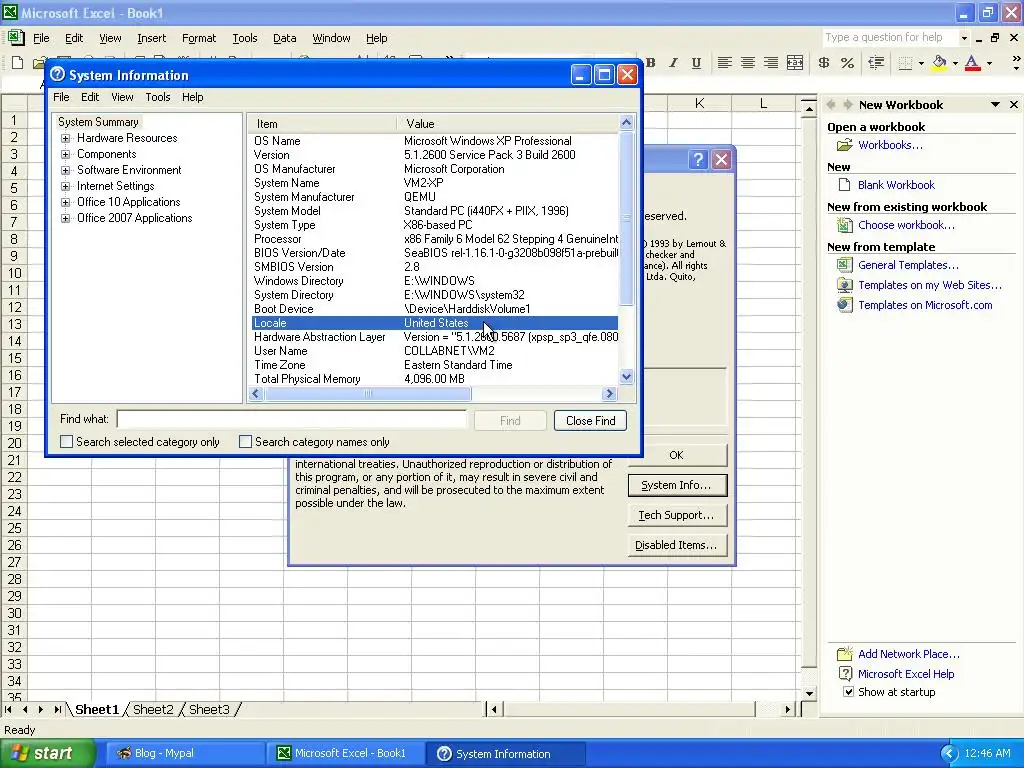1024x768 pixels.
Task: Open Excel's Data menu
Action: (x=284, y=38)
